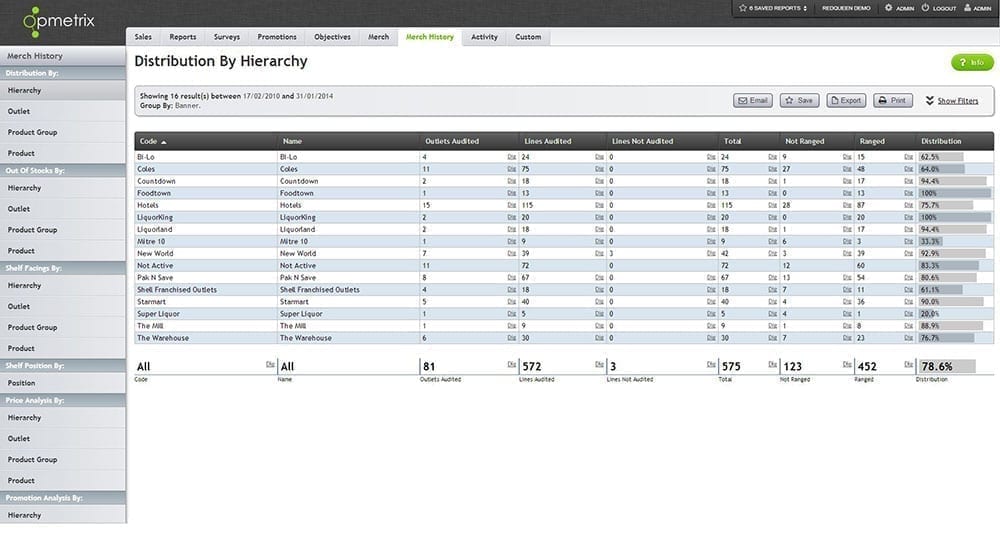Click the total Distribution bar showing 78.6%
The image size is (1000, 533).
pyautogui.click(x=947, y=367)
